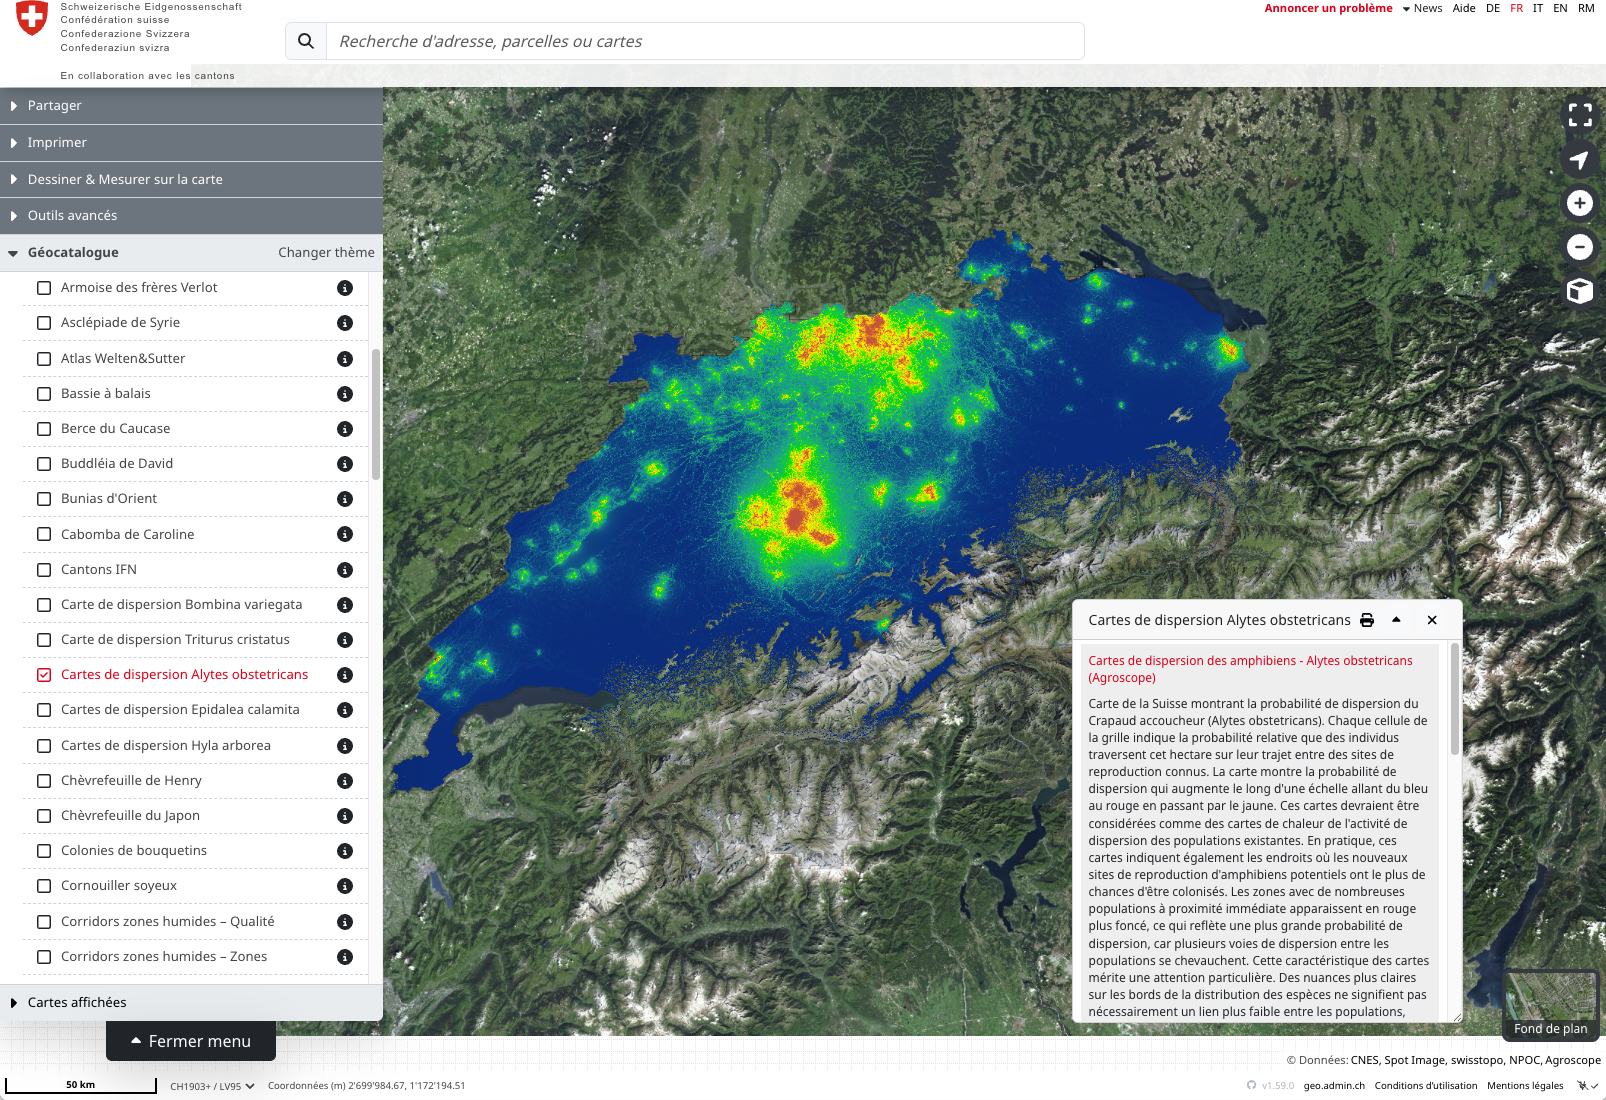The image size is (1606, 1100).
Task: Switch language to DE
Action: click(1492, 8)
